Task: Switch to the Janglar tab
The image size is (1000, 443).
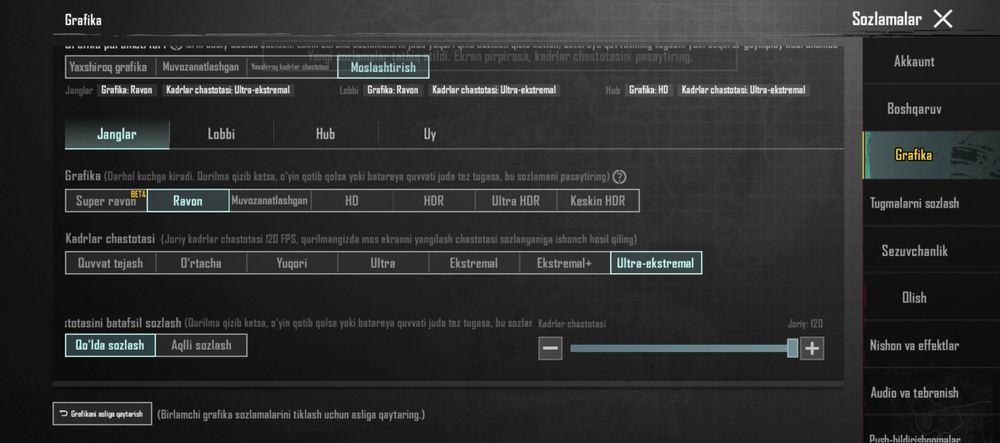Action: tap(117, 134)
